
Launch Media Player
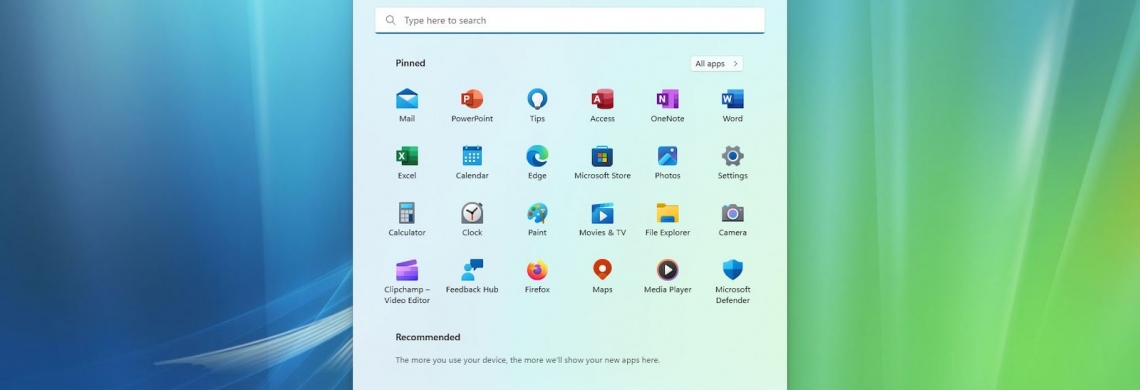[667, 276]
